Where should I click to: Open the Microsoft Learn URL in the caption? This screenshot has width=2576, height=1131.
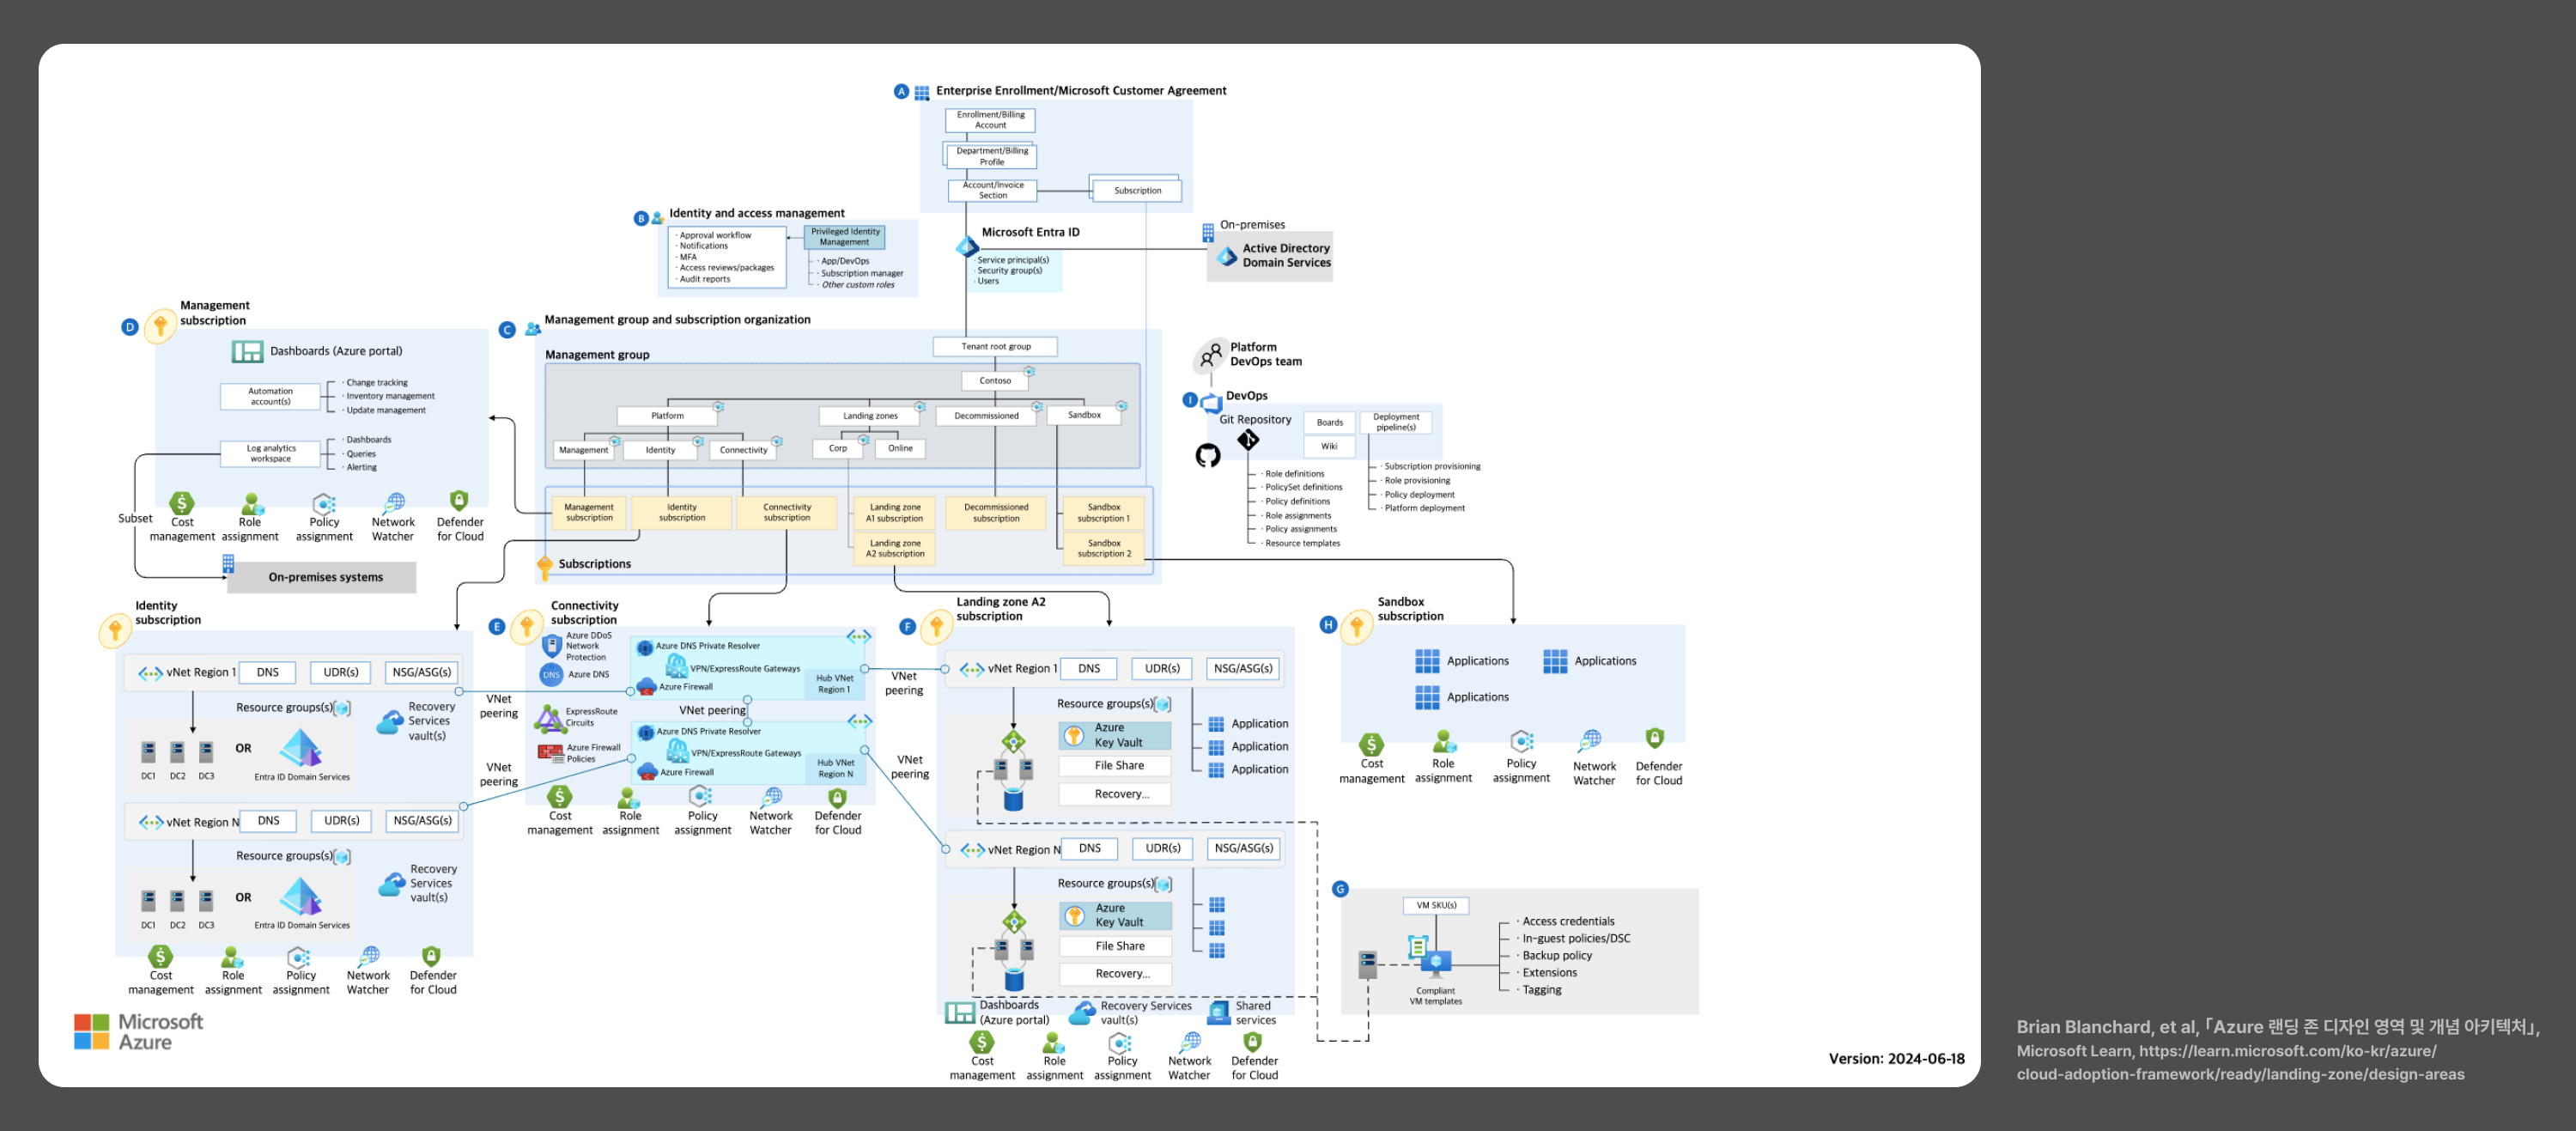2241,1062
